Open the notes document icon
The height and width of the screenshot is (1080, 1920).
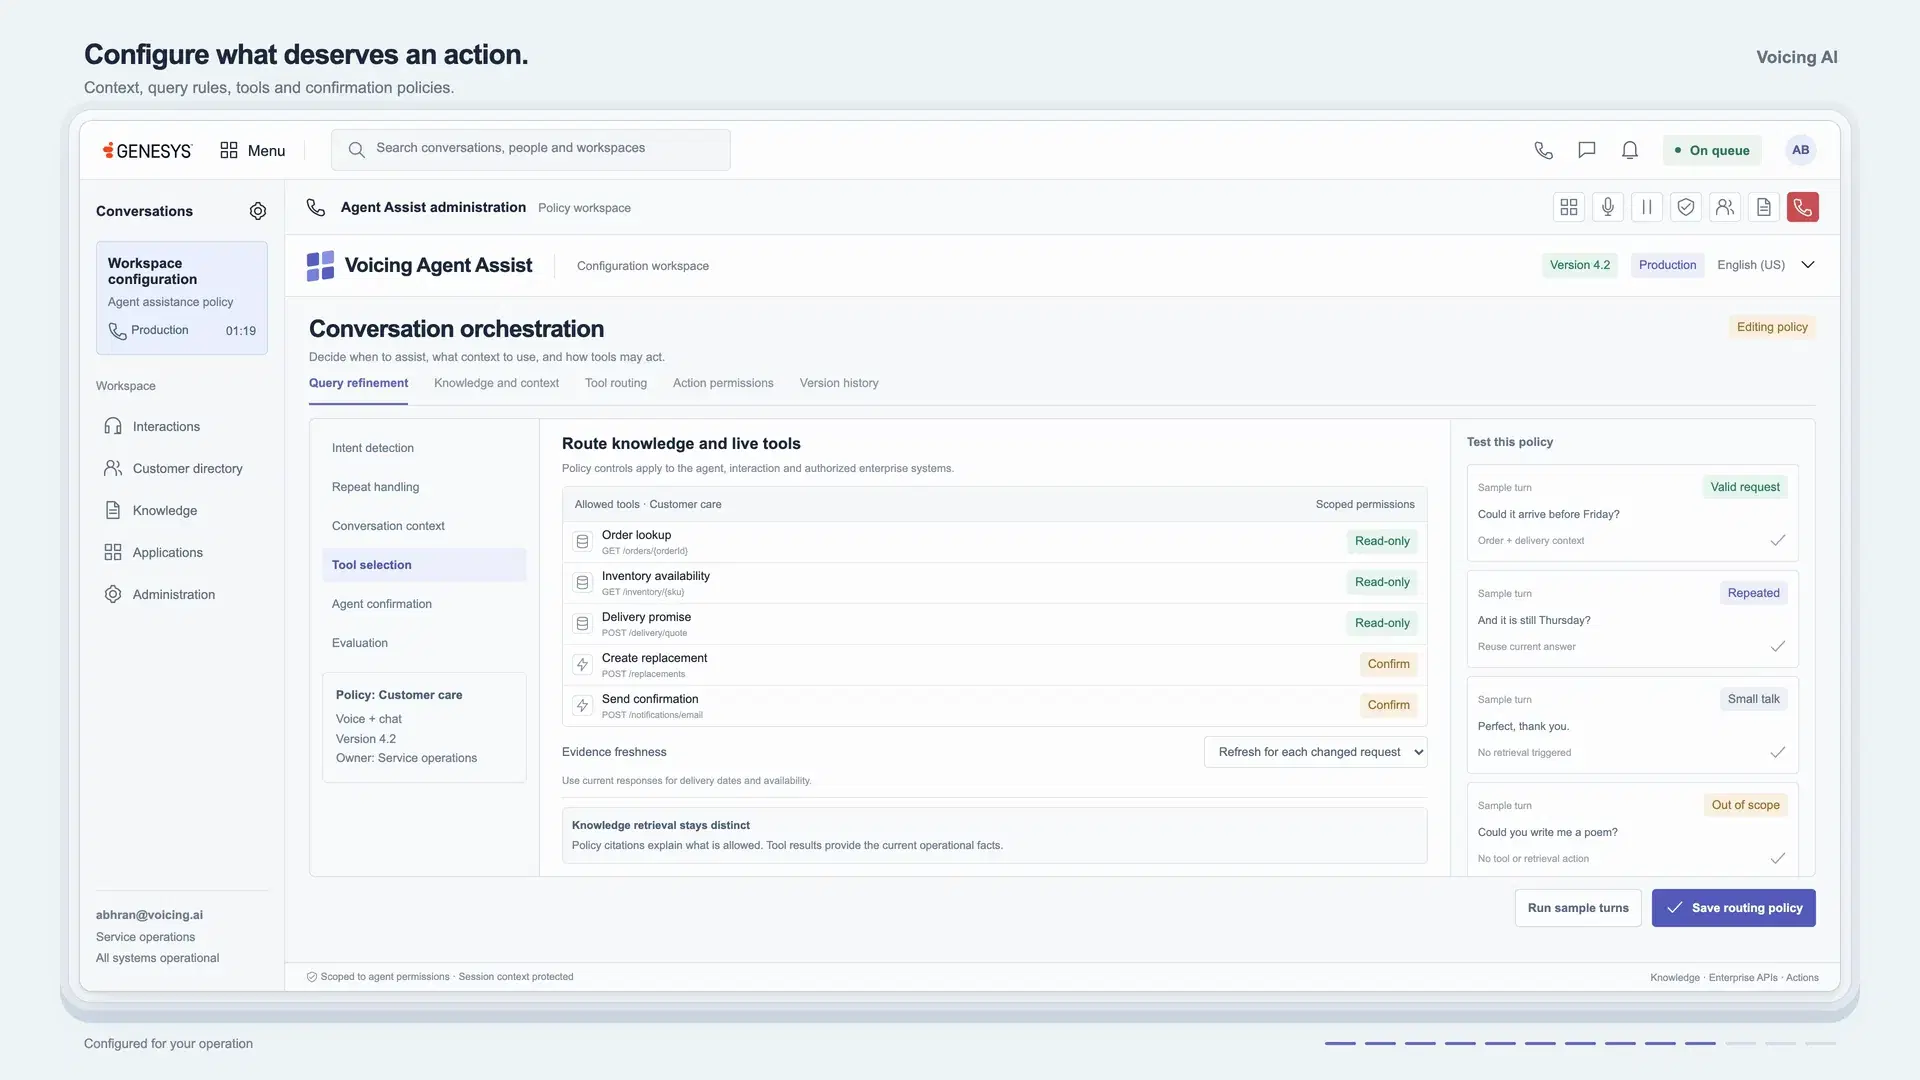(1764, 207)
